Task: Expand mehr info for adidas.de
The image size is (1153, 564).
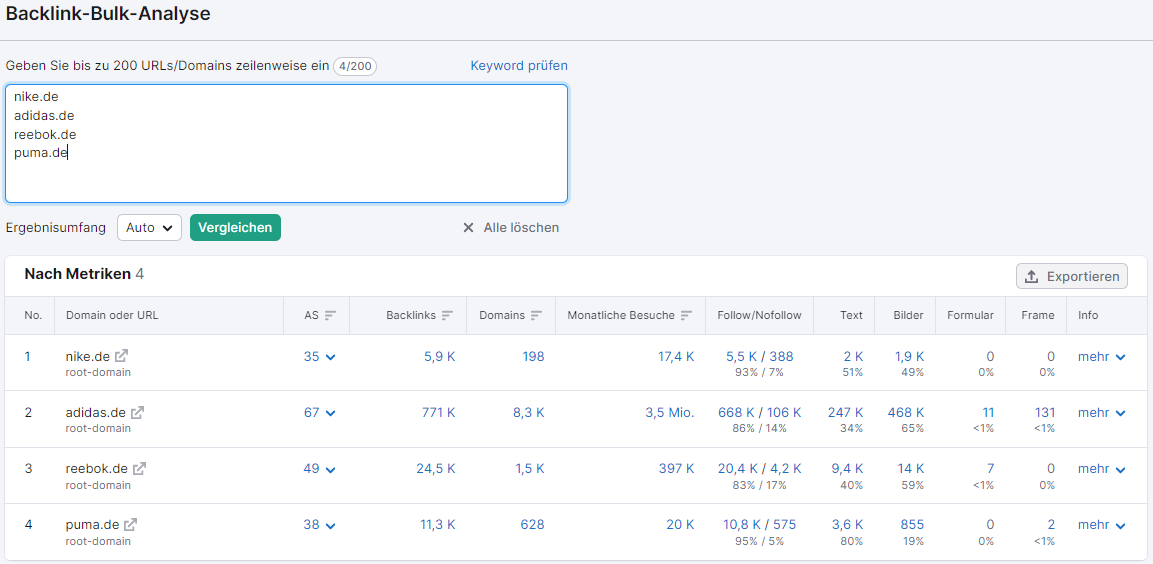Action: tap(1102, 413)
